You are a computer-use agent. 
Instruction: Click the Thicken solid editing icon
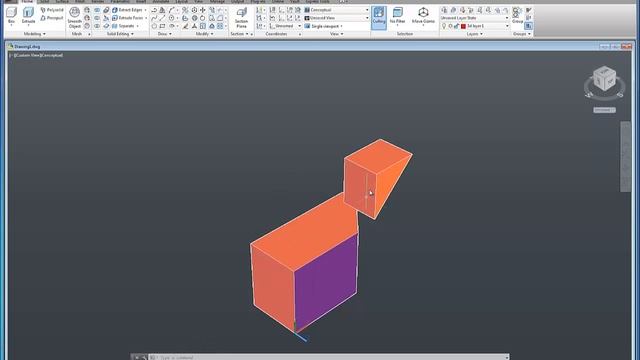pos(106,26)
